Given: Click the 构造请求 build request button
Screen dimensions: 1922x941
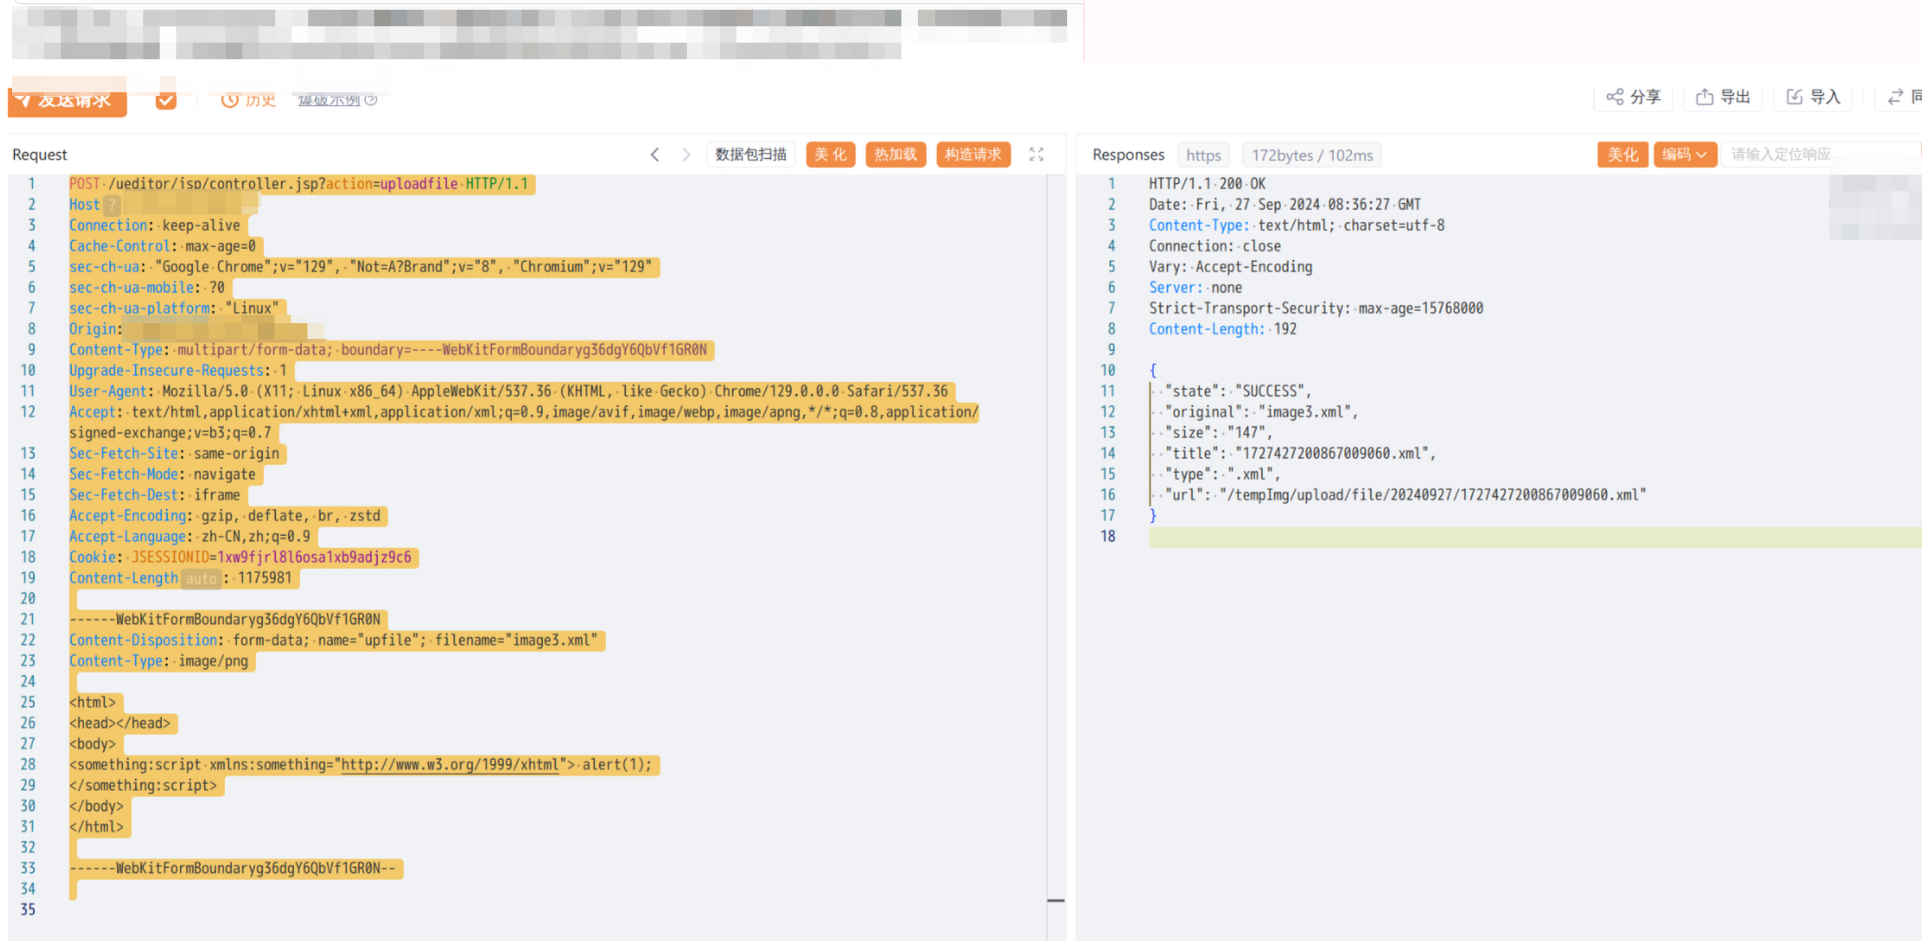Looking at the screenshot, I should pos(973,155).
